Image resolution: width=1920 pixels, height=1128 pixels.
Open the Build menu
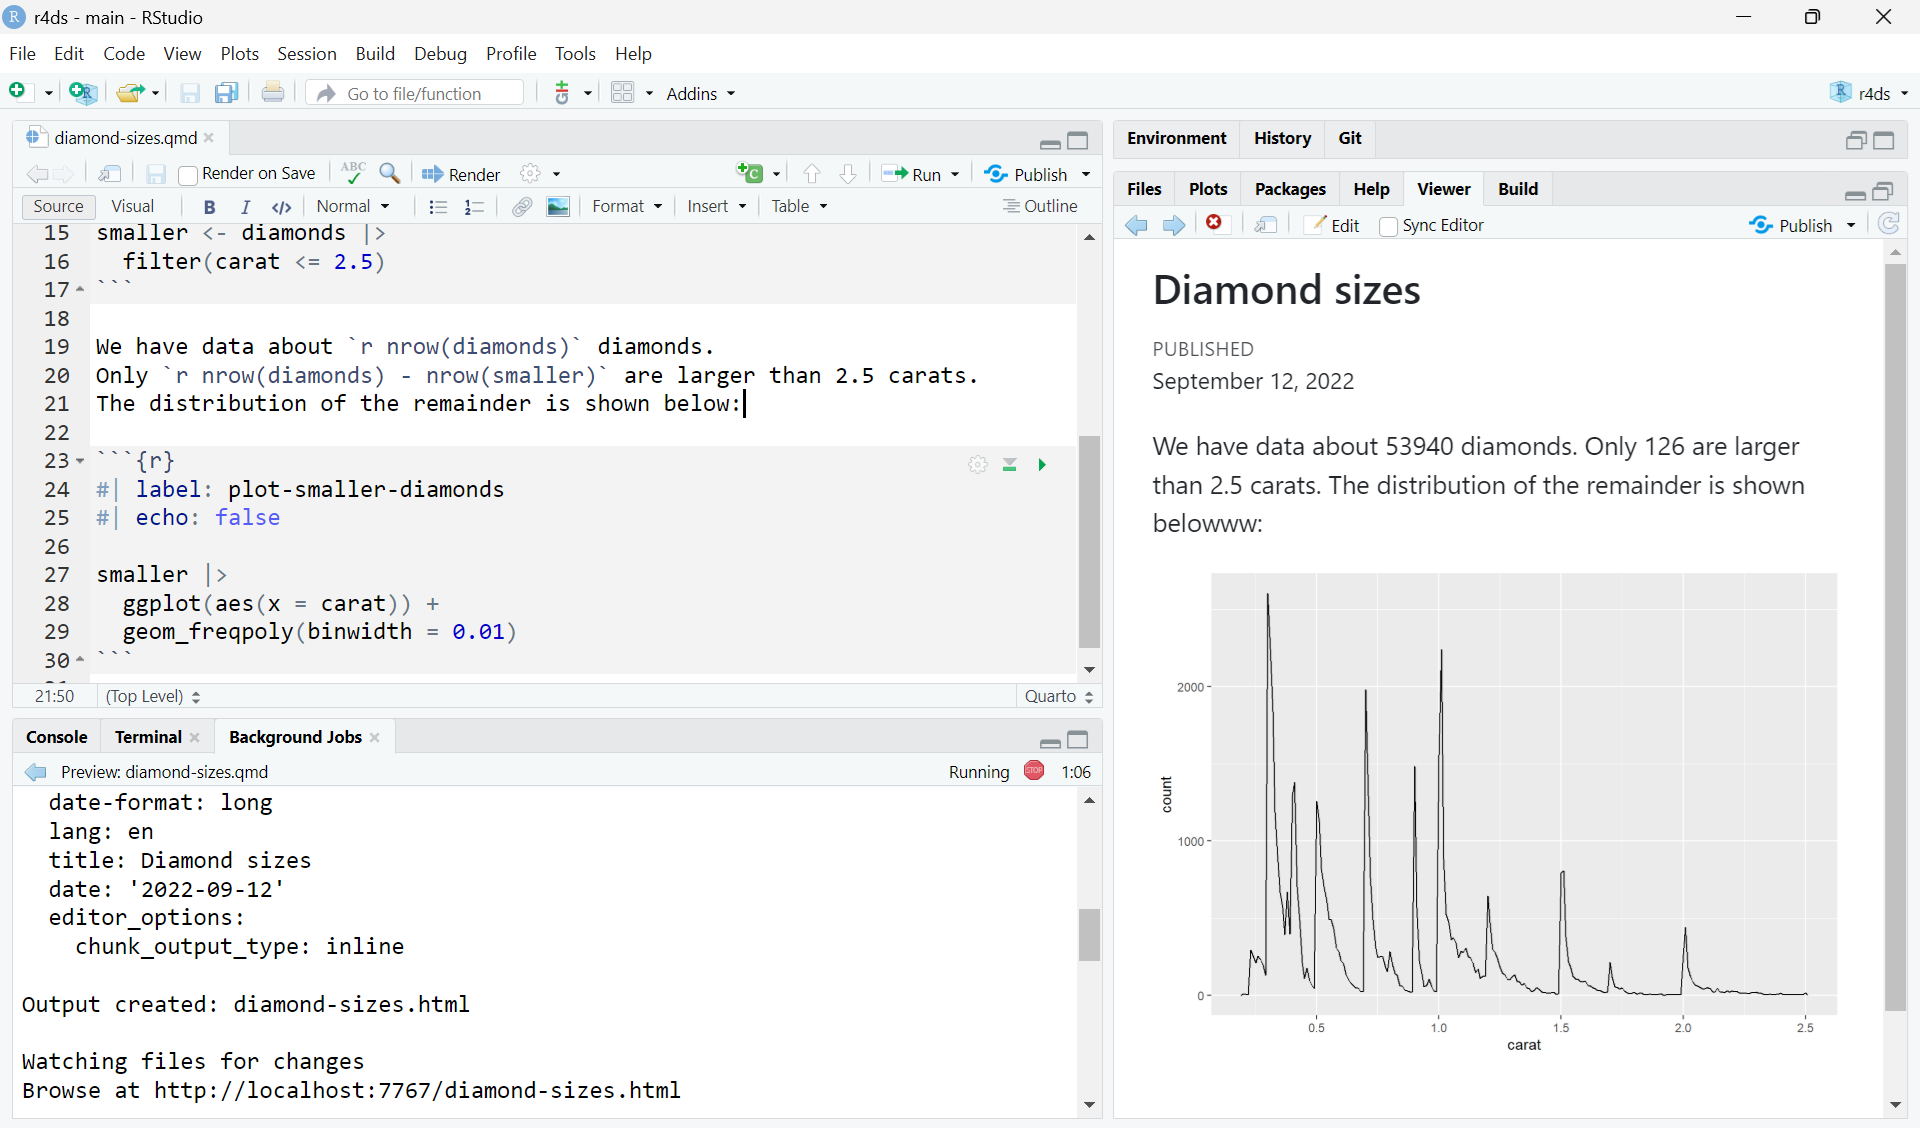pyautogui.click(x=375, y=53)
